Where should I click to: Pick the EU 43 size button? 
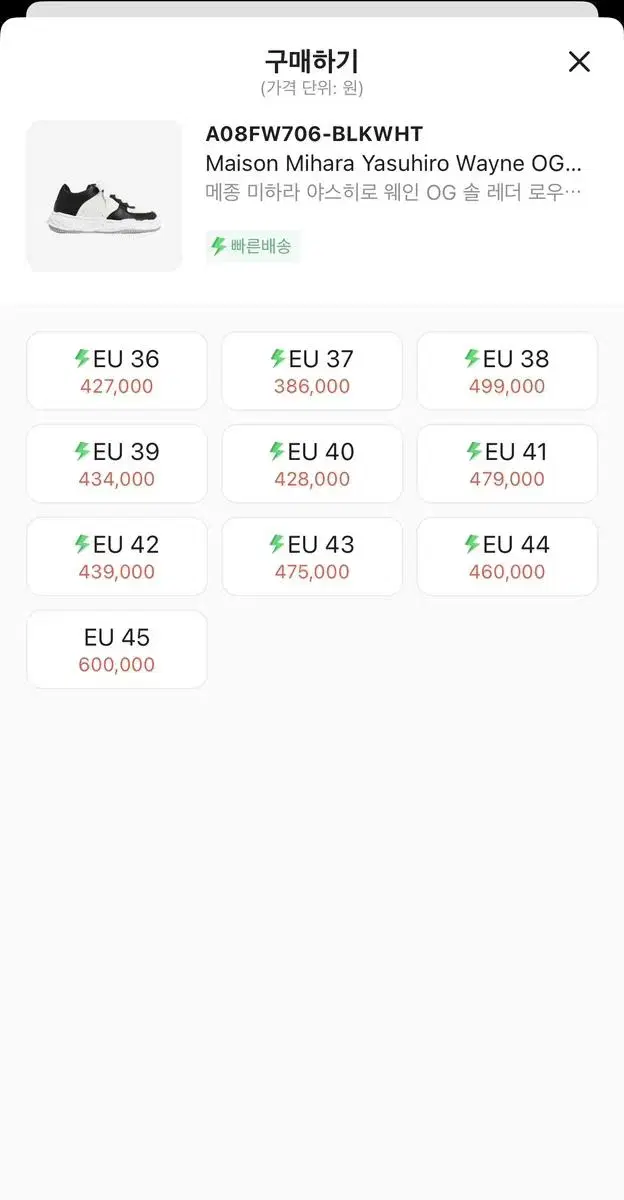tap(312, 557)
